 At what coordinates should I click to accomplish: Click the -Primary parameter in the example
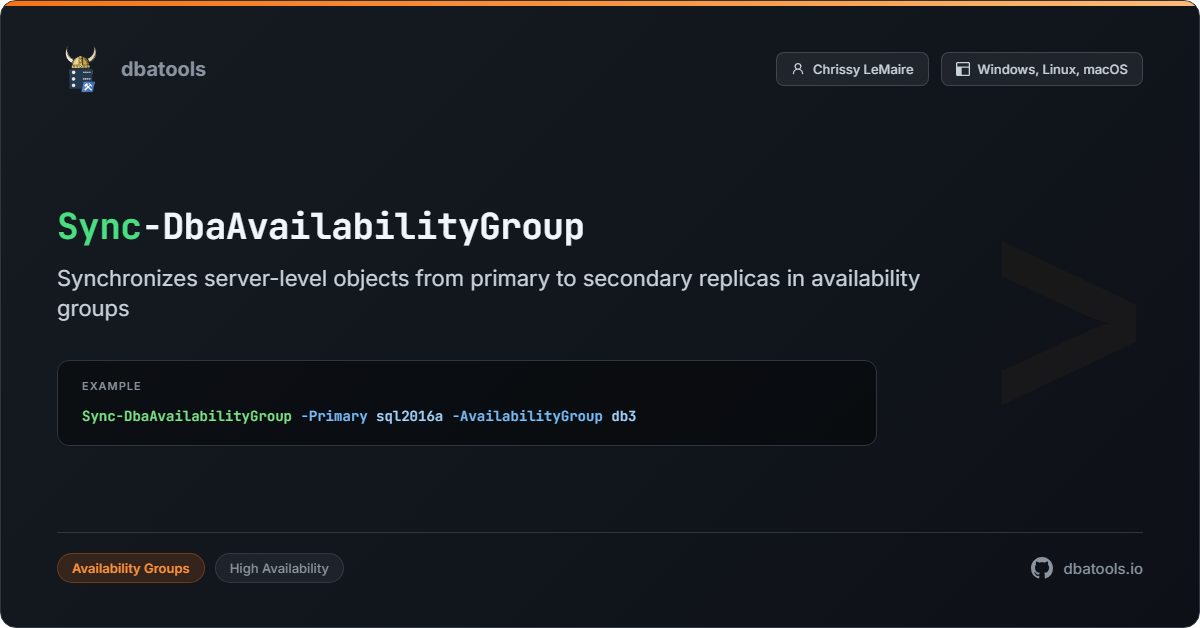pos(334,416)
